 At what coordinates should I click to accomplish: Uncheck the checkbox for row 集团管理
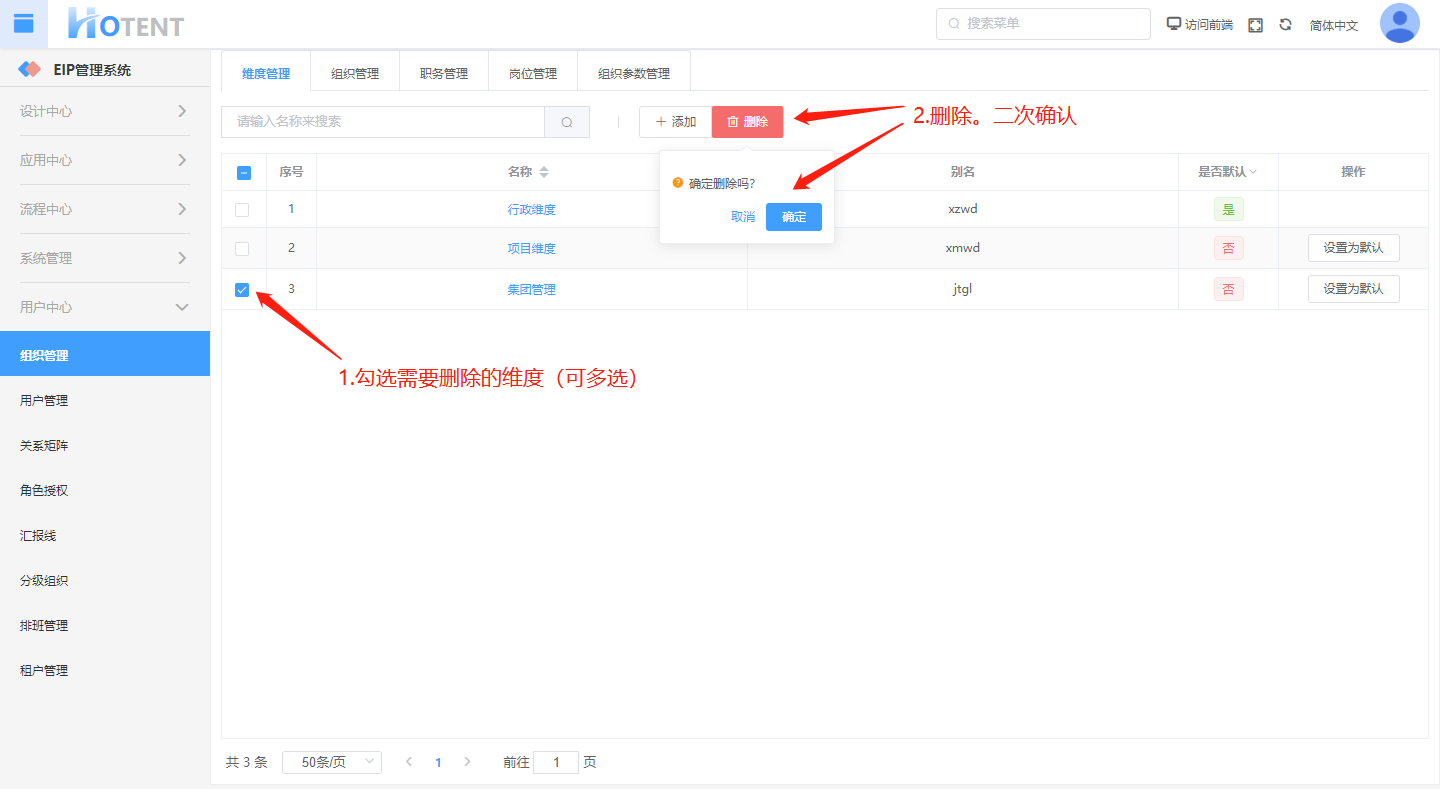click(x=242, y=290)
